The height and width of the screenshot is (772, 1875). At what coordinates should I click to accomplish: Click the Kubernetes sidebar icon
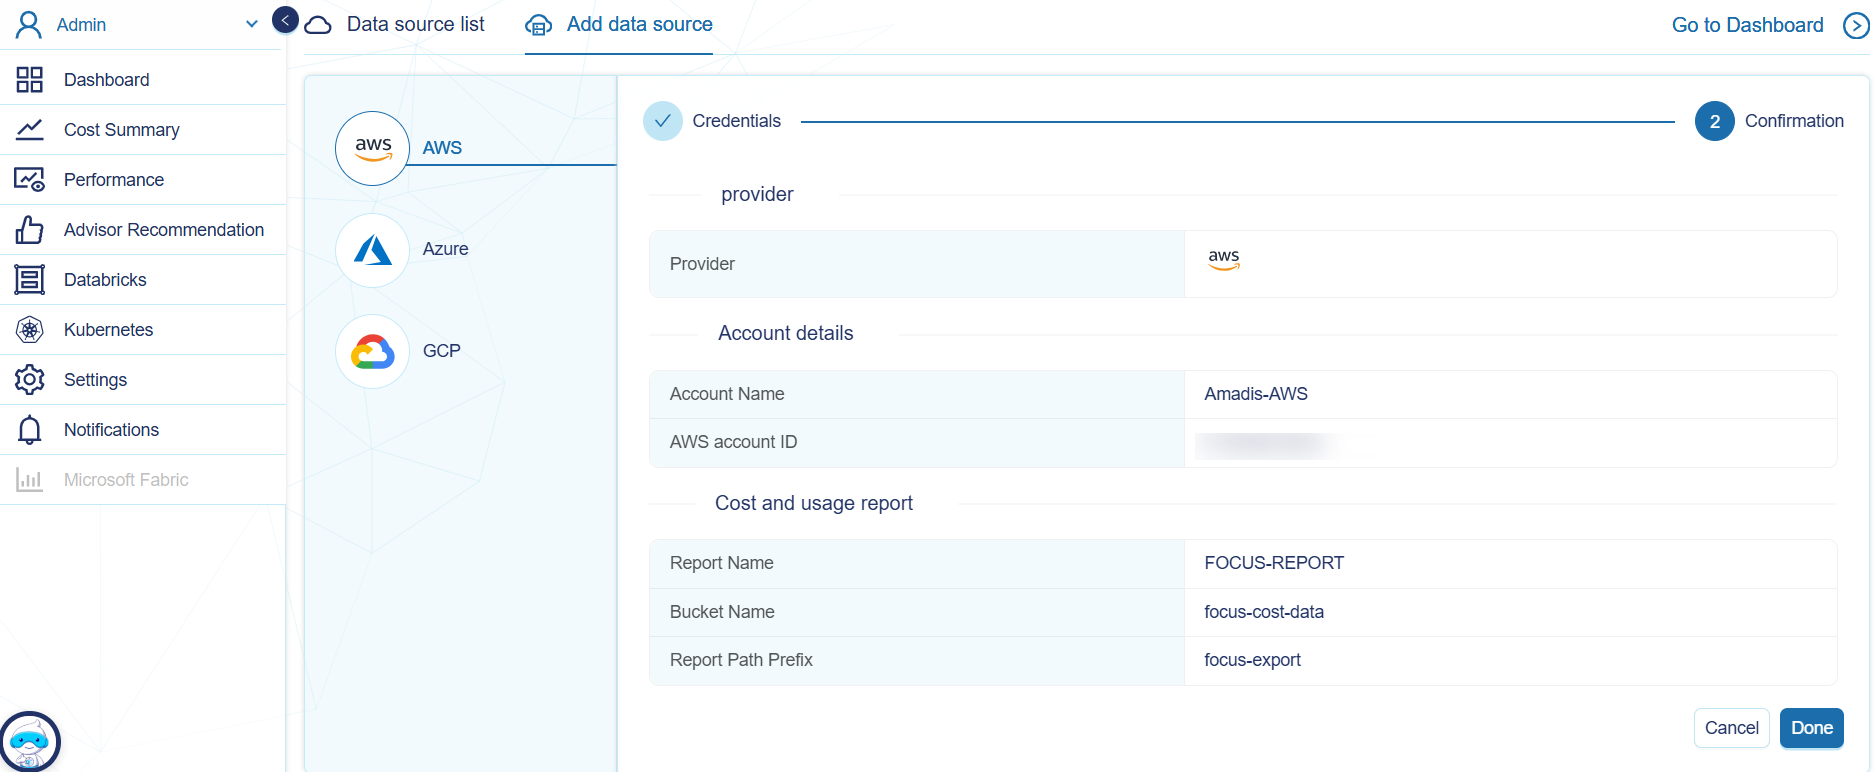30,330
